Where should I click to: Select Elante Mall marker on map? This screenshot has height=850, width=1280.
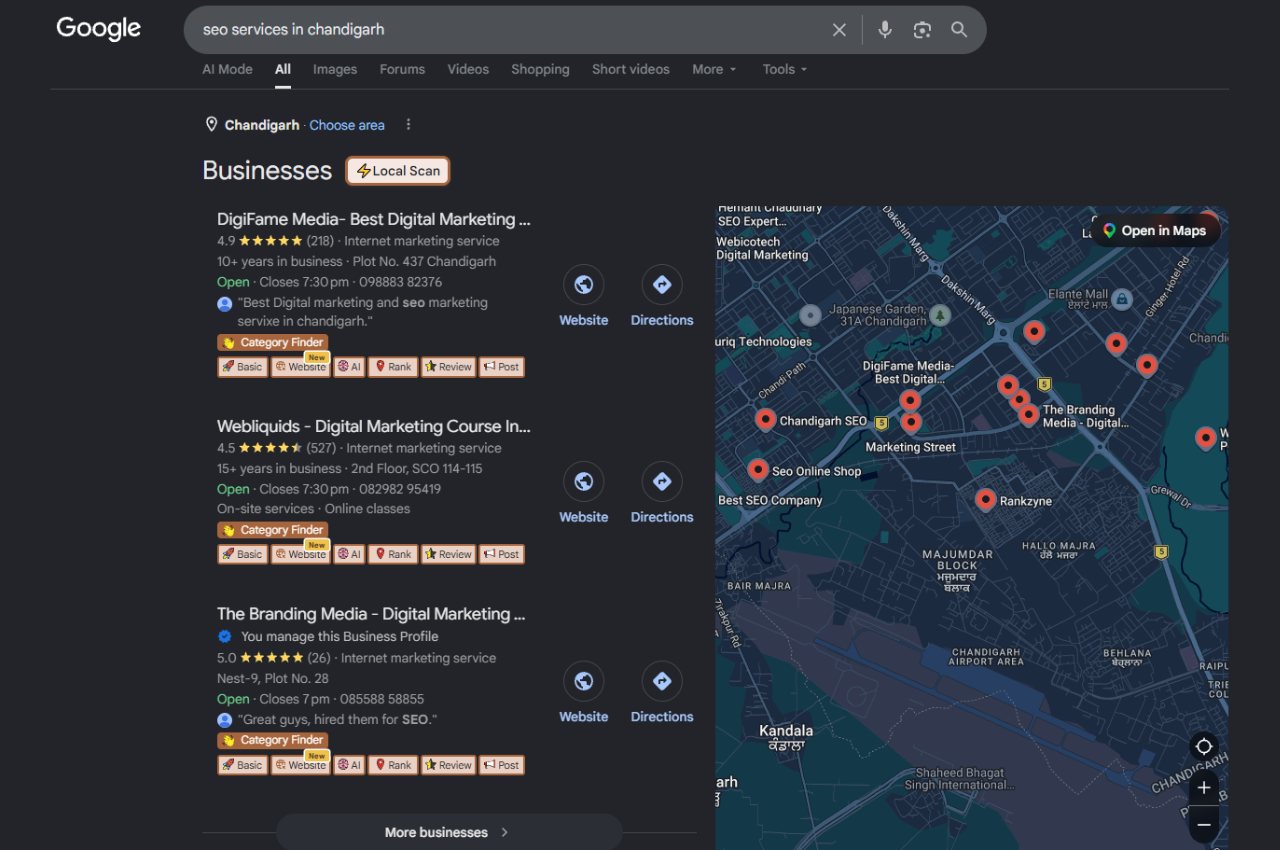[x=1122, y=298]
